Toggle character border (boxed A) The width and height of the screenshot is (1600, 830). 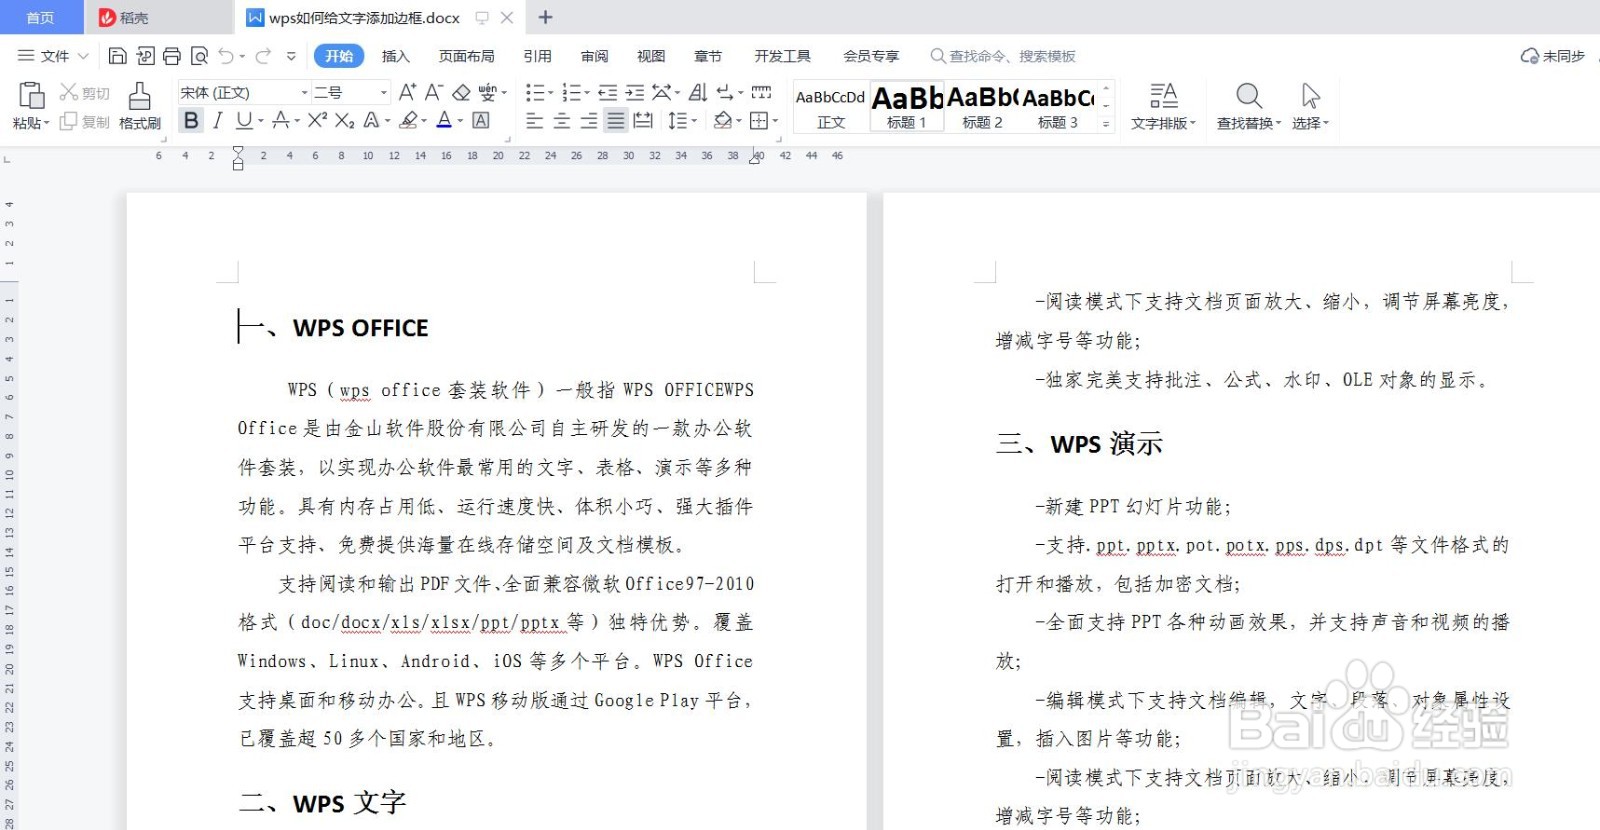pyautogui.click(x=481, y=121)
